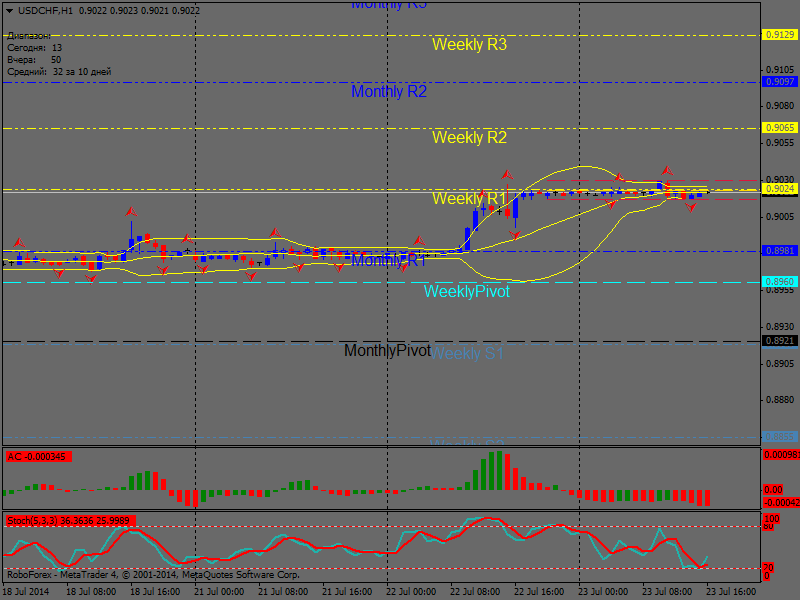This screenshot has height=600, width=800.
Task: Click the Weekly R2 text label
Action: click(x=469, y=138)
